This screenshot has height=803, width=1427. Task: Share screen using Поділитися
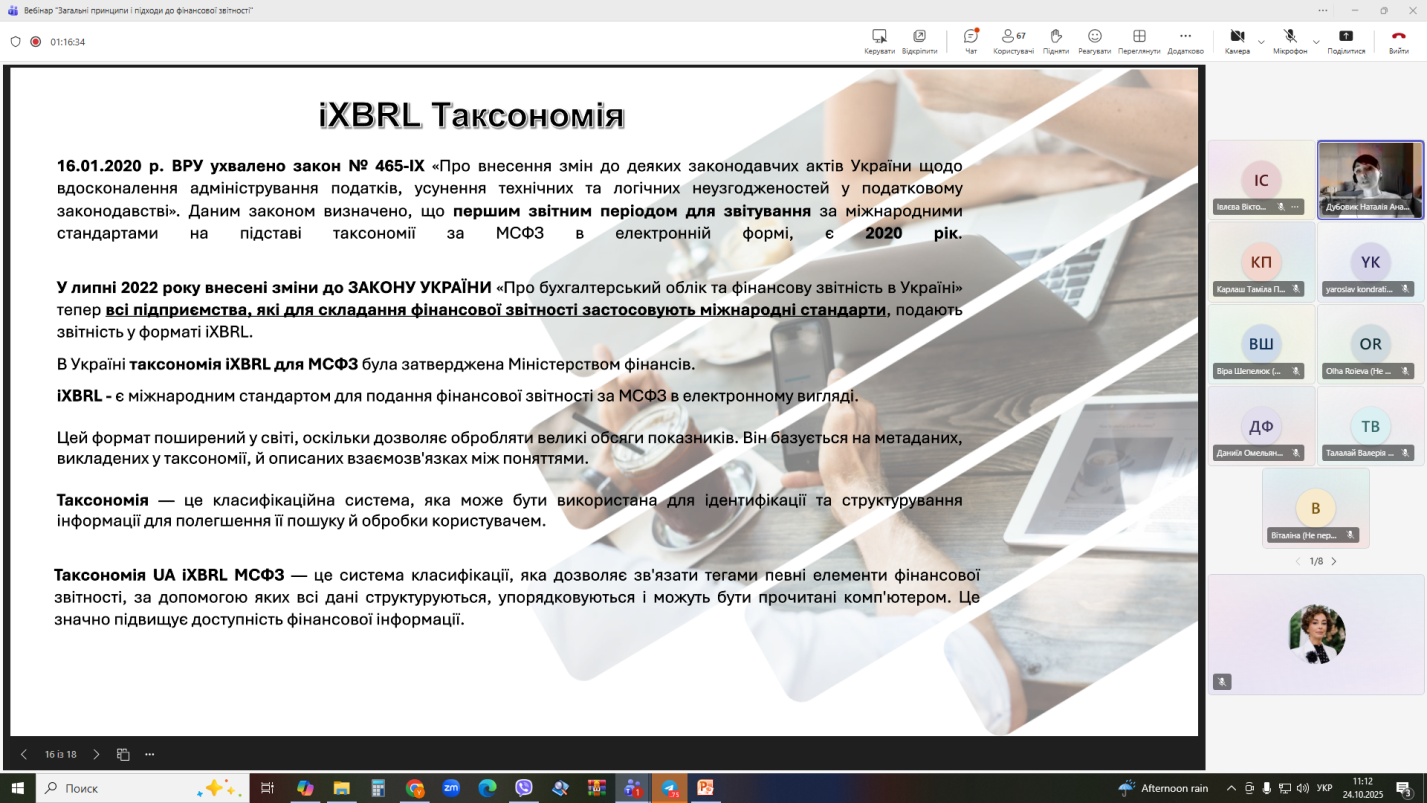click(x=1346, y=41)
